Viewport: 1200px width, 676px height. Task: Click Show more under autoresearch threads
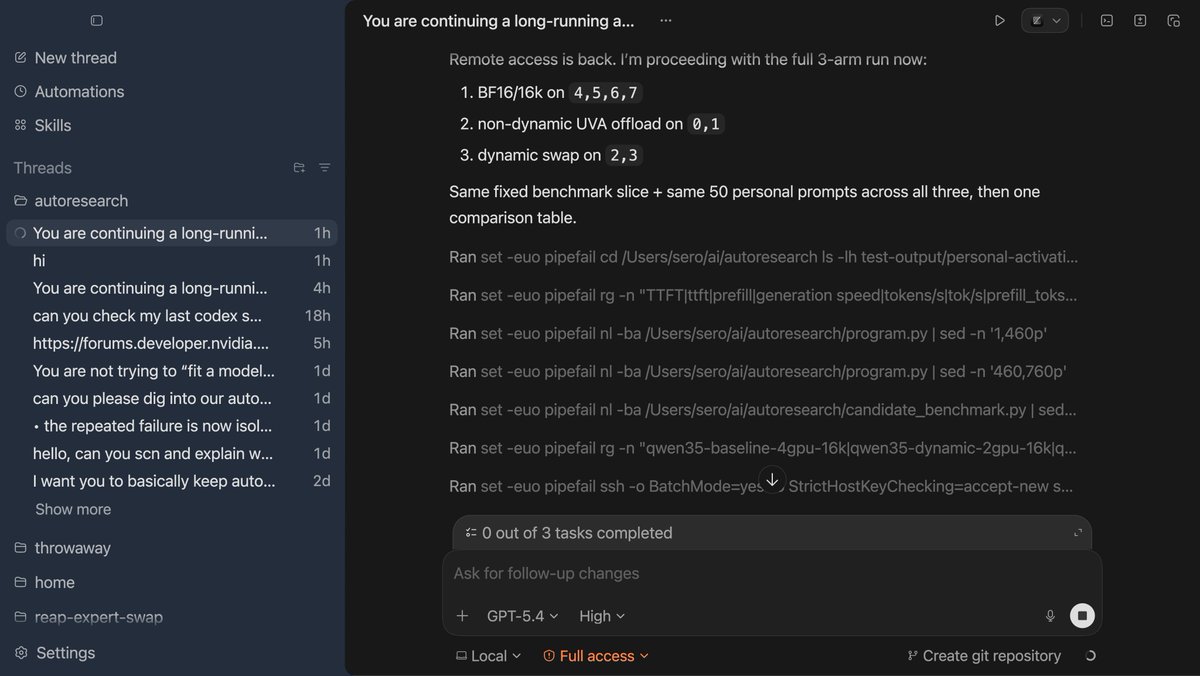click(x=73, y=509)
